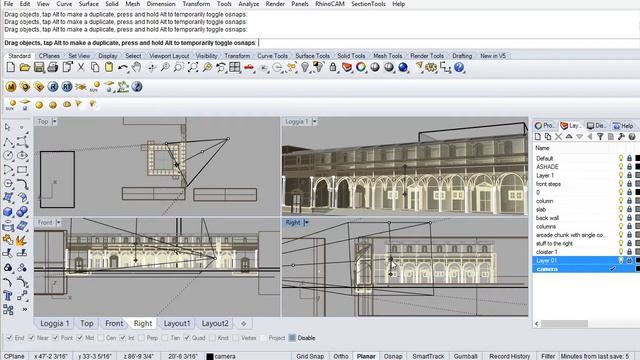640x360 pixels.
Task: Enable the Cen osnap checkbox
Action: point(101,338)
